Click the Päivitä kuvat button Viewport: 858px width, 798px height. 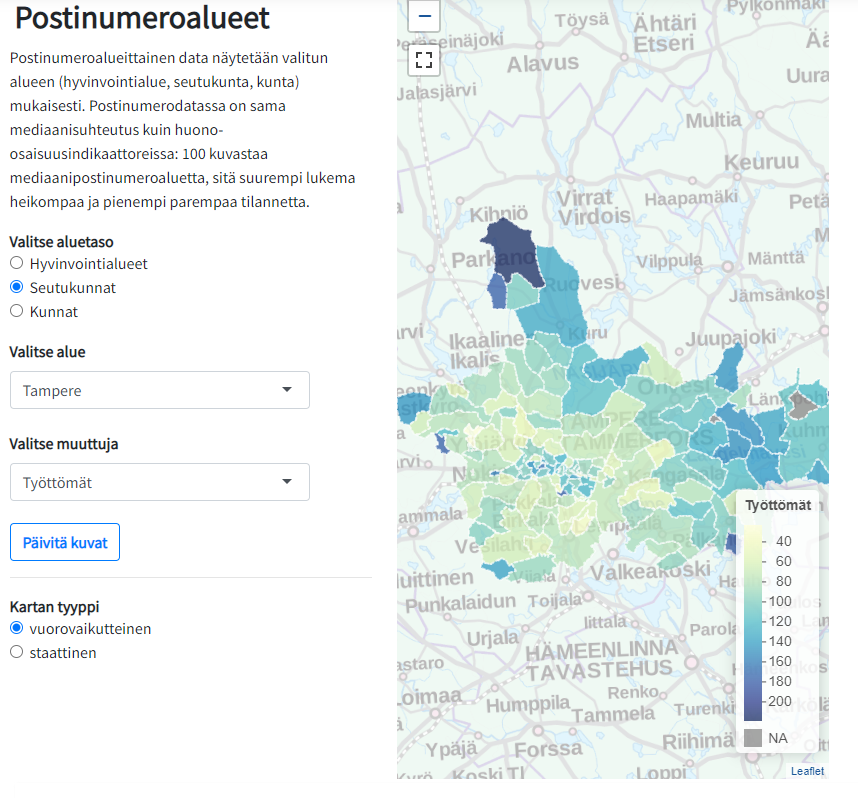tap(65, 542)
